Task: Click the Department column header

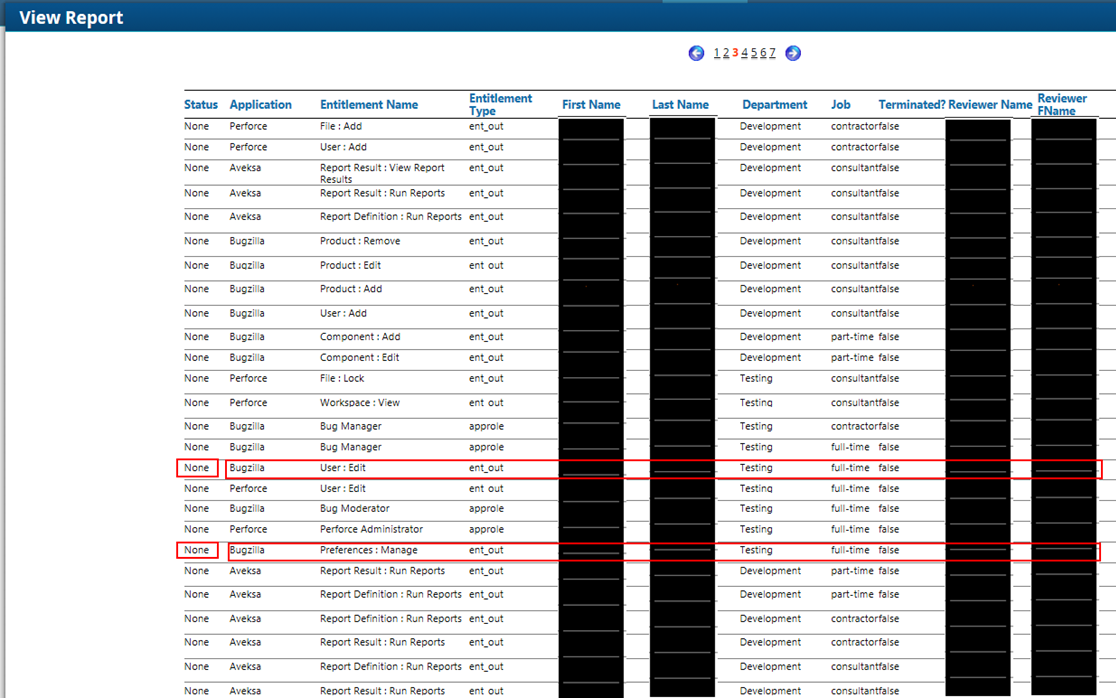Action: [x=774, y=105]
